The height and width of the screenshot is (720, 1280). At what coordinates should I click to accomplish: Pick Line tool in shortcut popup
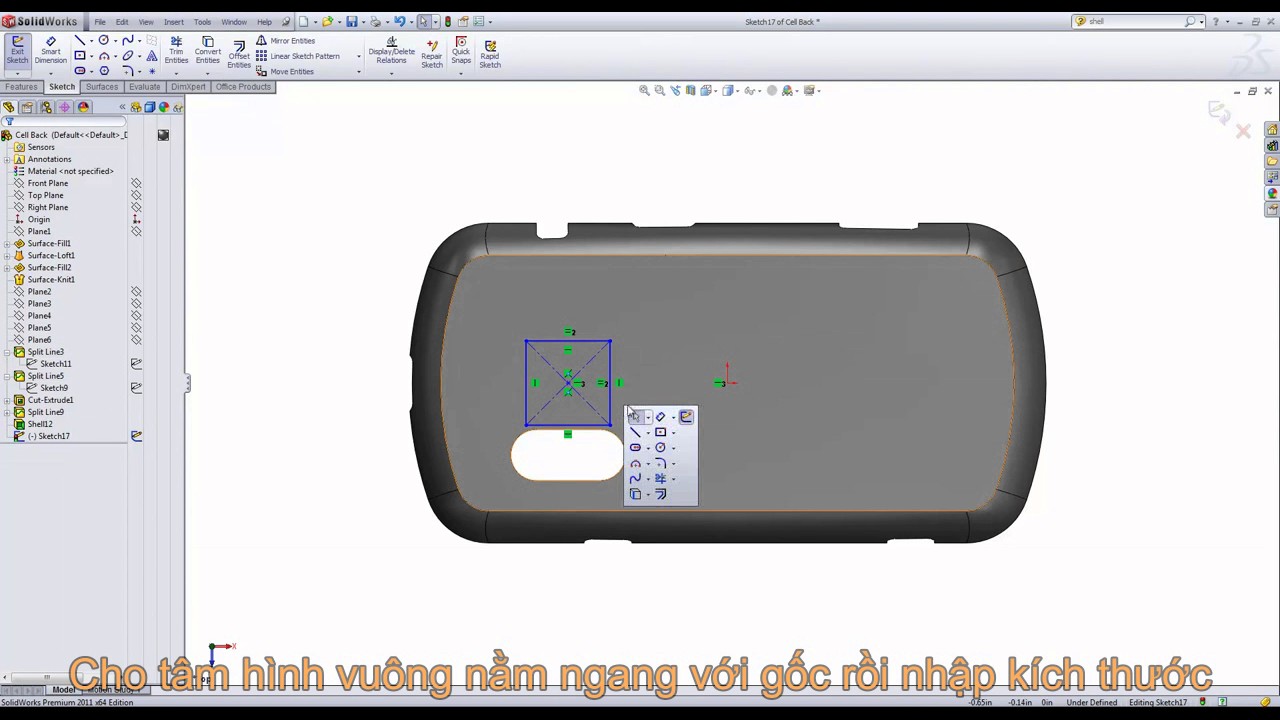point(635,432)
